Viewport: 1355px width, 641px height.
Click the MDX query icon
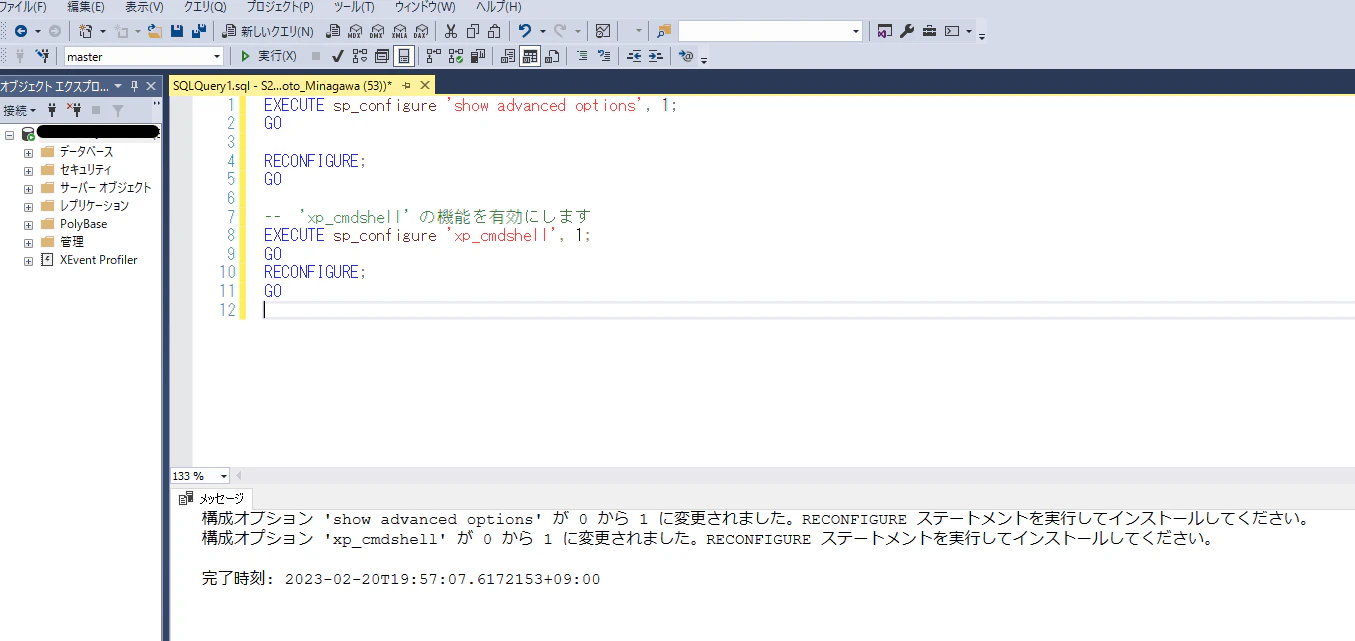355,31
